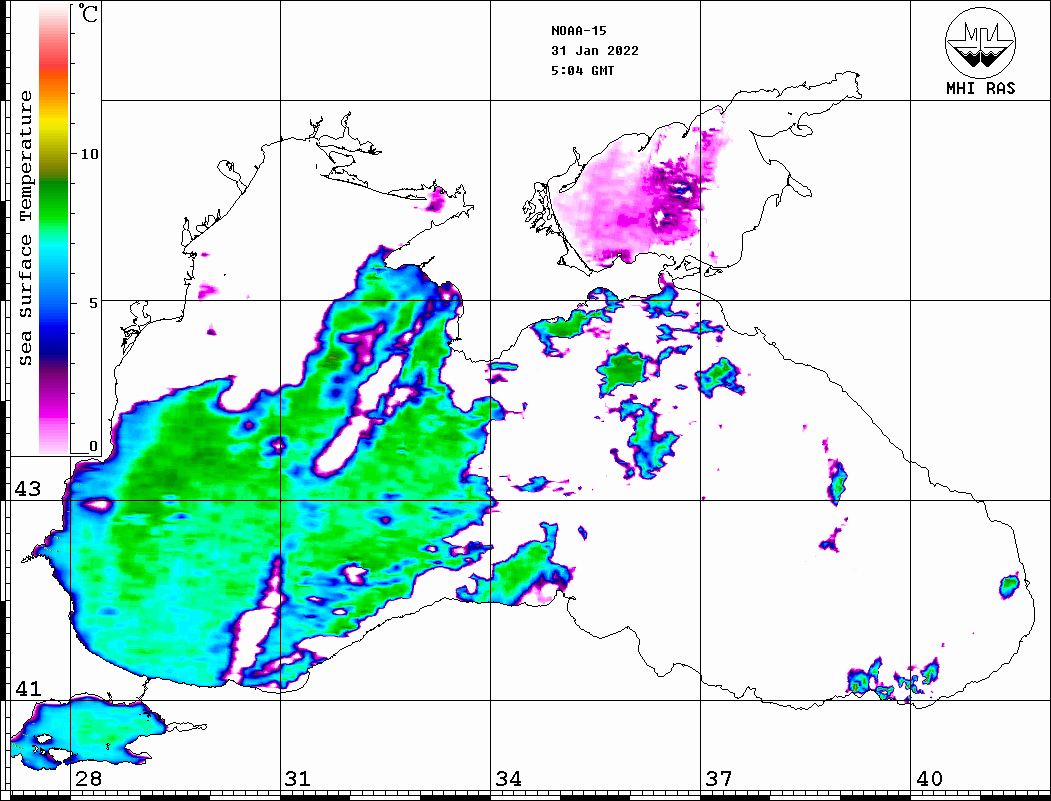Click the '10' tick on temperature scale

88,154
